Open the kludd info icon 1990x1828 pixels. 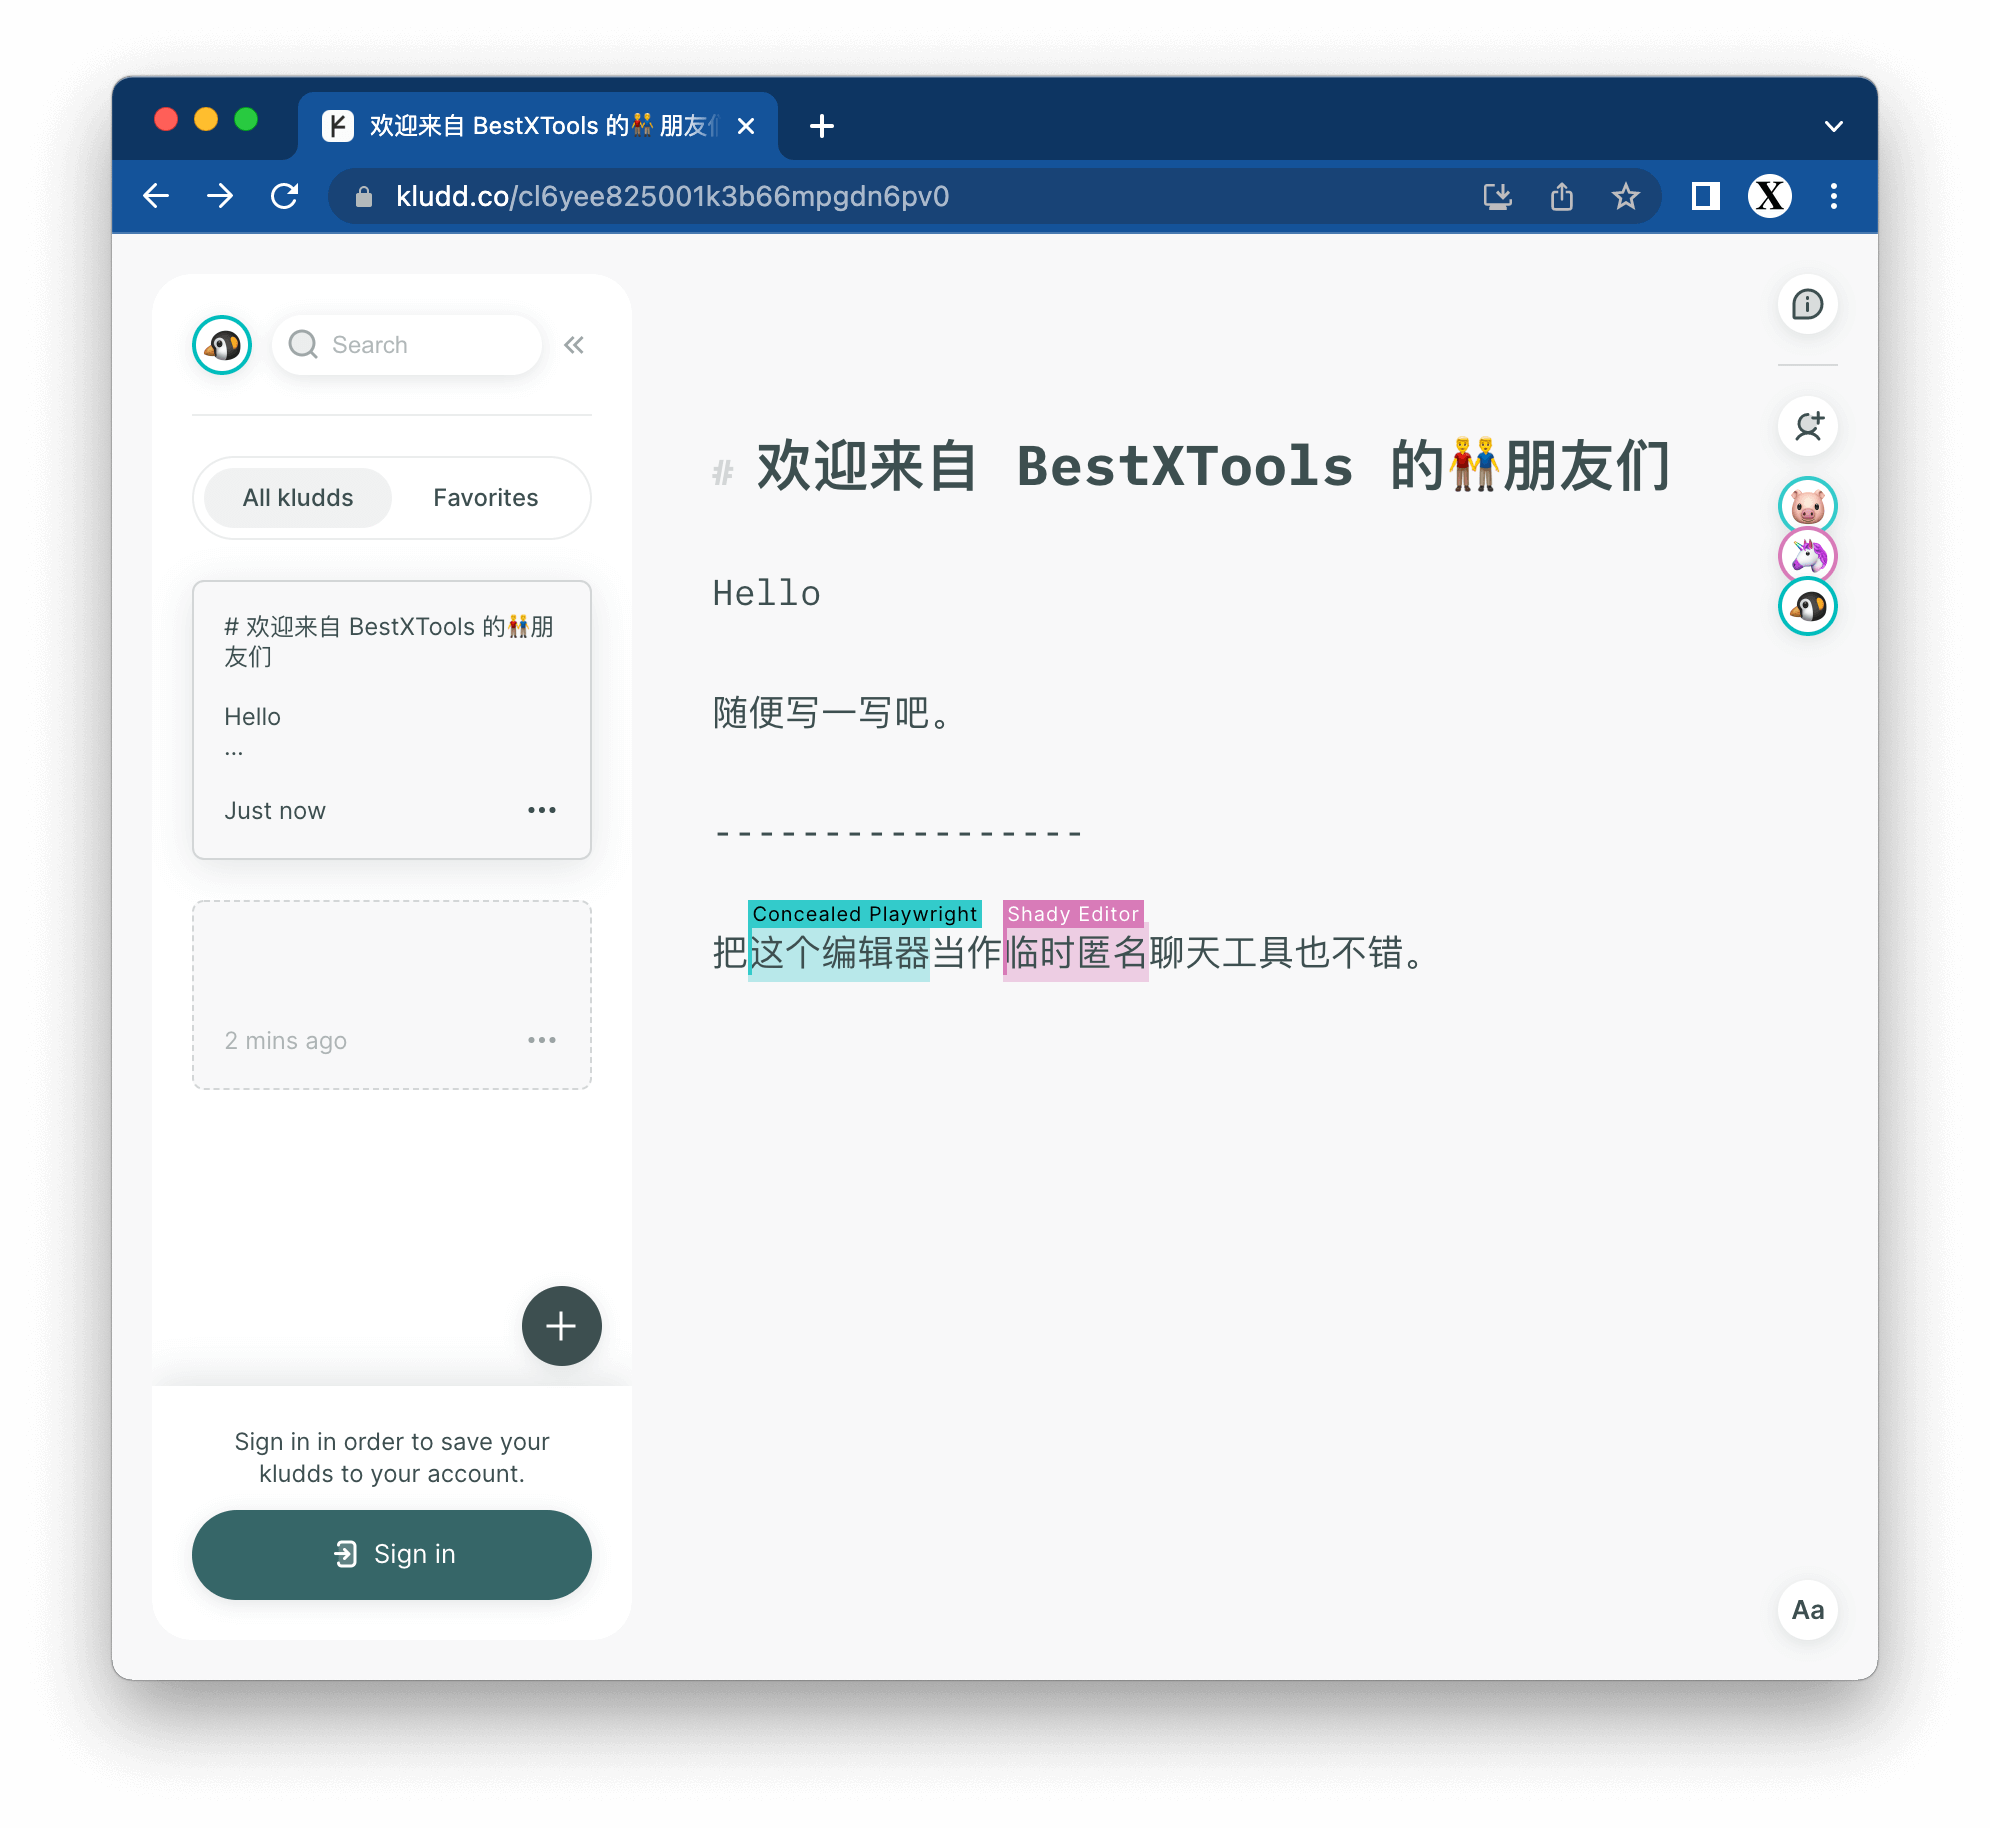pyautogui.click(x=1807, y=304)
